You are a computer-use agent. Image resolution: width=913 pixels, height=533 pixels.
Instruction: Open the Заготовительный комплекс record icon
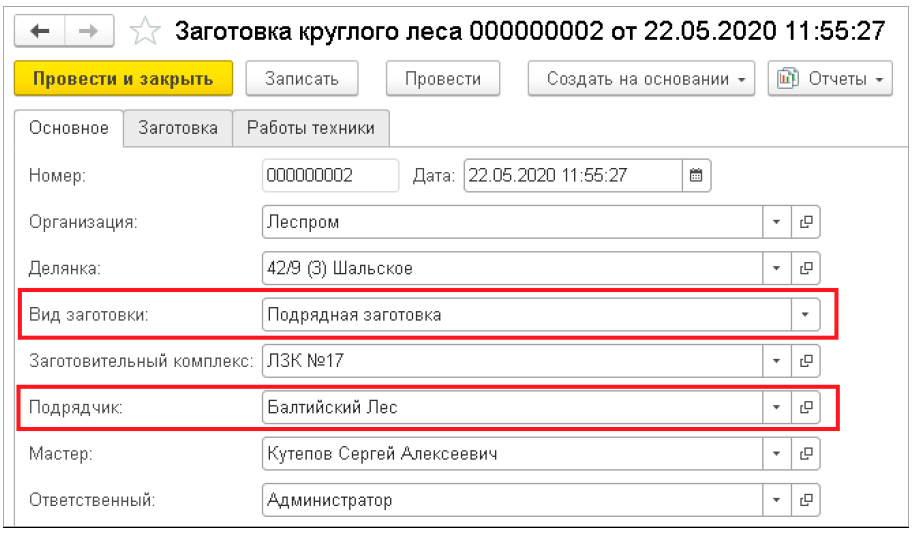click(805, 360)
